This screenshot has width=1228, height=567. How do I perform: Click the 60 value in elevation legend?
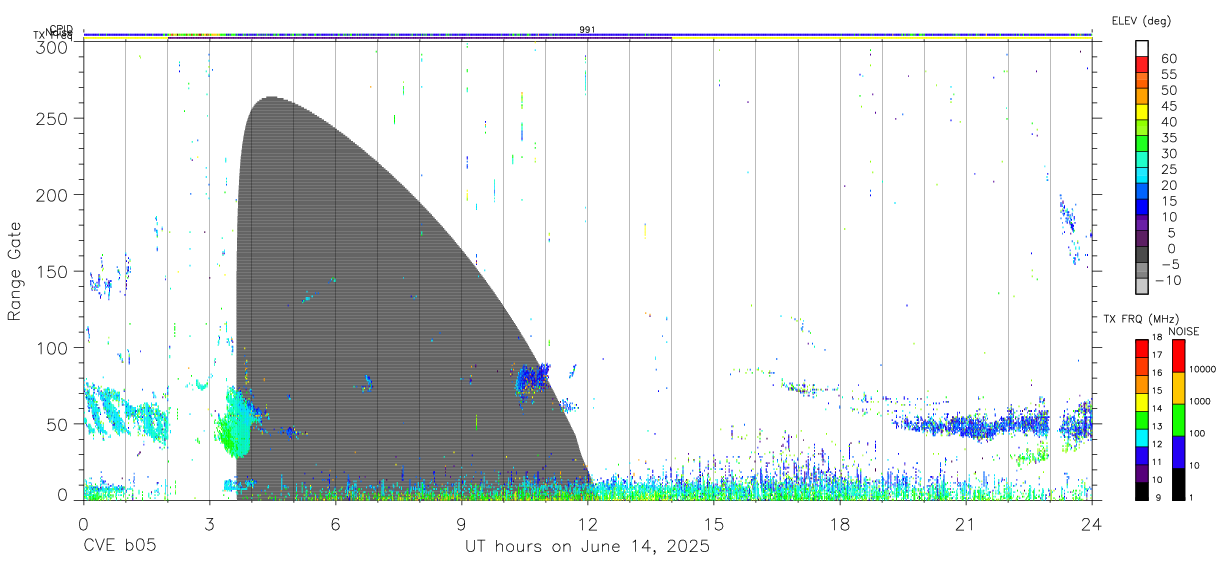1168,59
